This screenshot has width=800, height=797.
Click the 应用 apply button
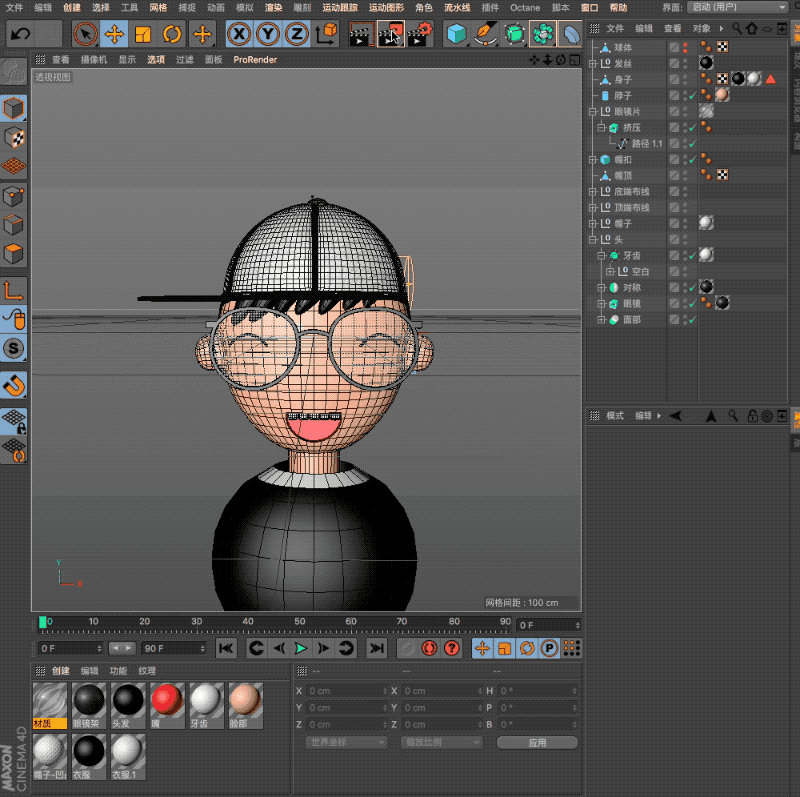[537, 742]
